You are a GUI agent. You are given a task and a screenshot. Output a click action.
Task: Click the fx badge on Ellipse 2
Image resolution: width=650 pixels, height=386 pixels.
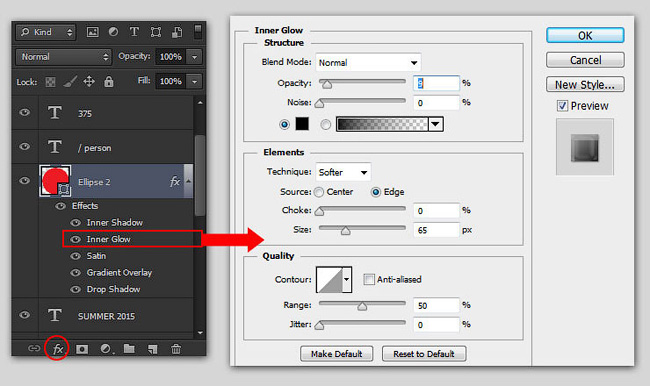(x=175, y=182)
